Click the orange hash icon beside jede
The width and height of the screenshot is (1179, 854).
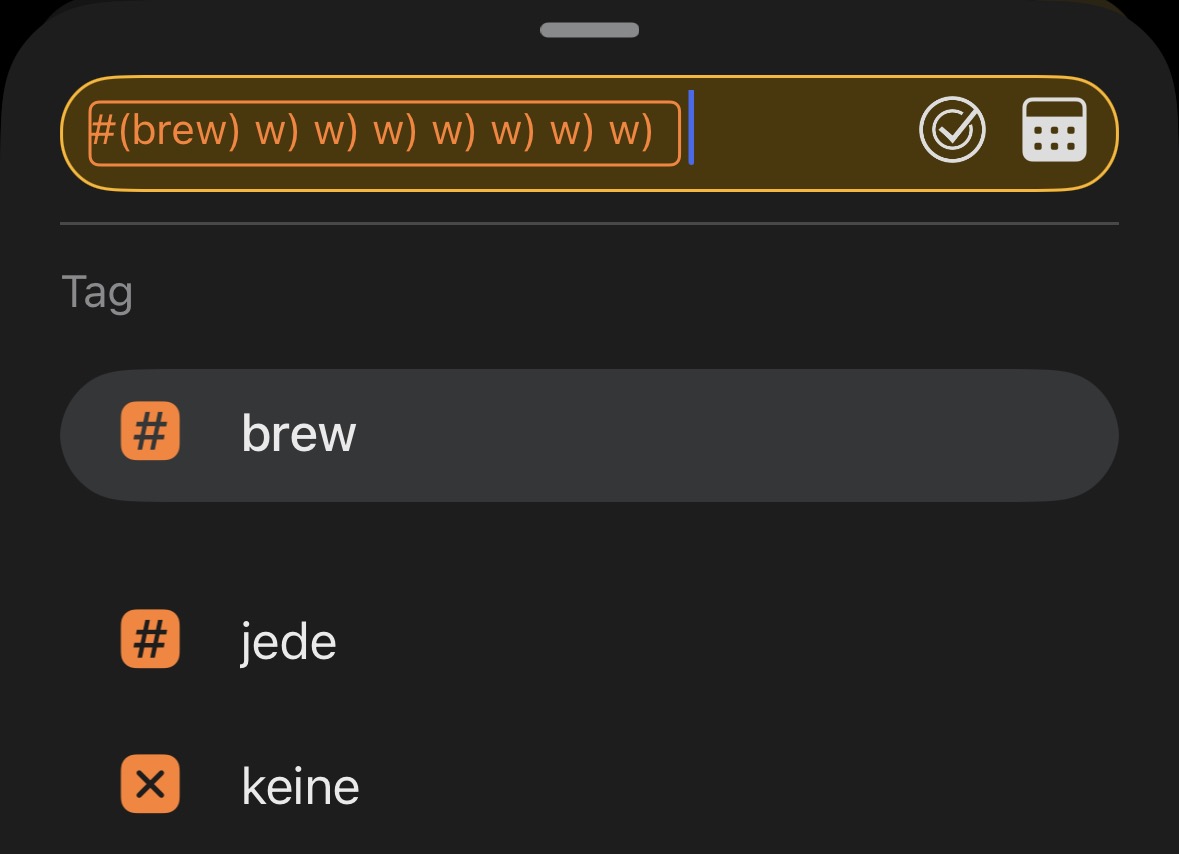coord(150,639)
